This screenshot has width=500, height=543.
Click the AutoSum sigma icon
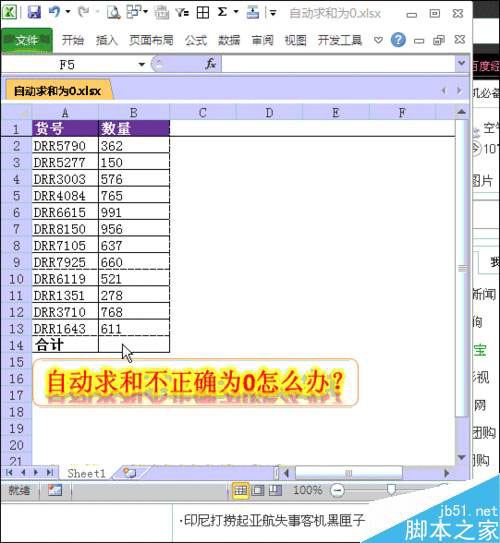[x=222, y=12]
